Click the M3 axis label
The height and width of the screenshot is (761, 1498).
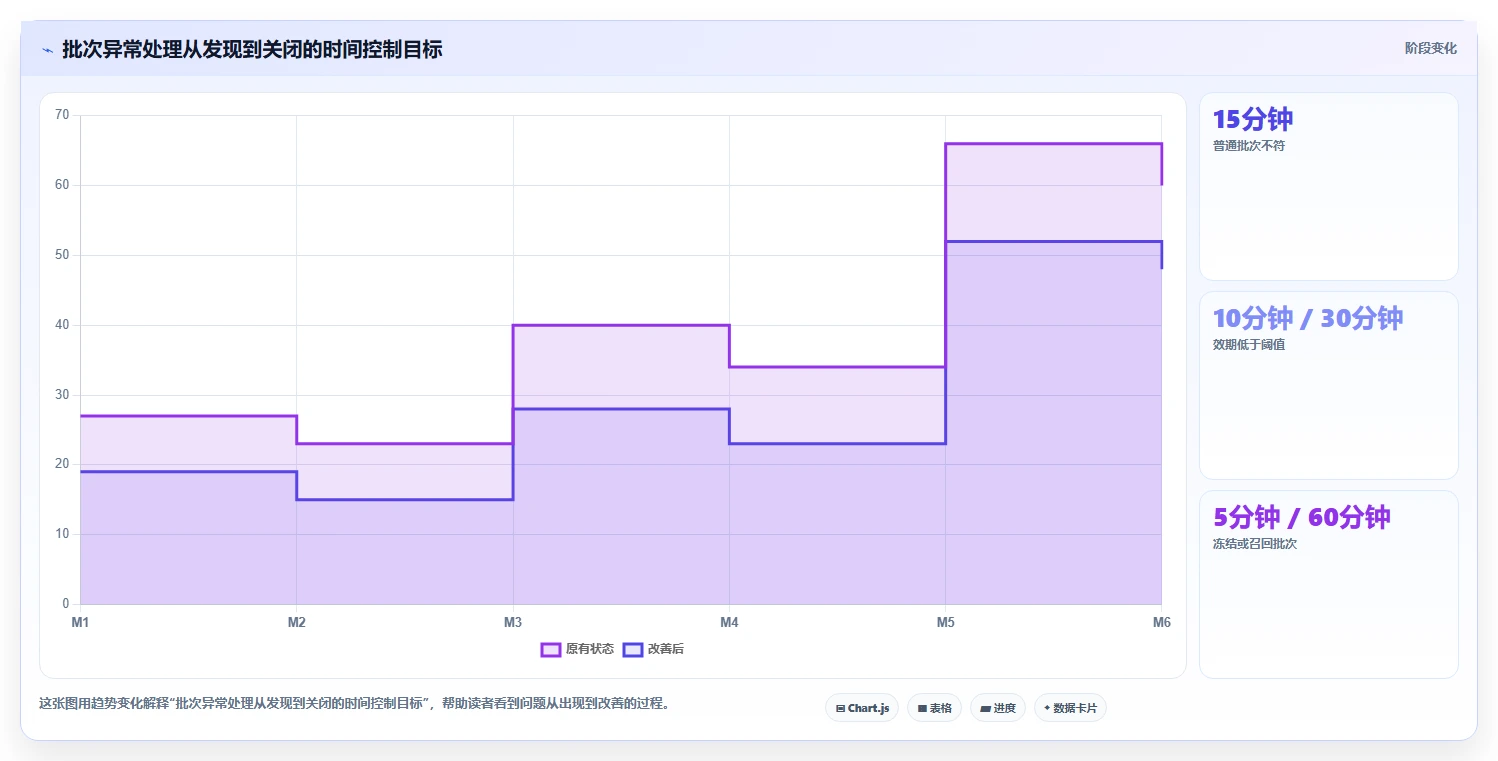[x=513, y=622]
